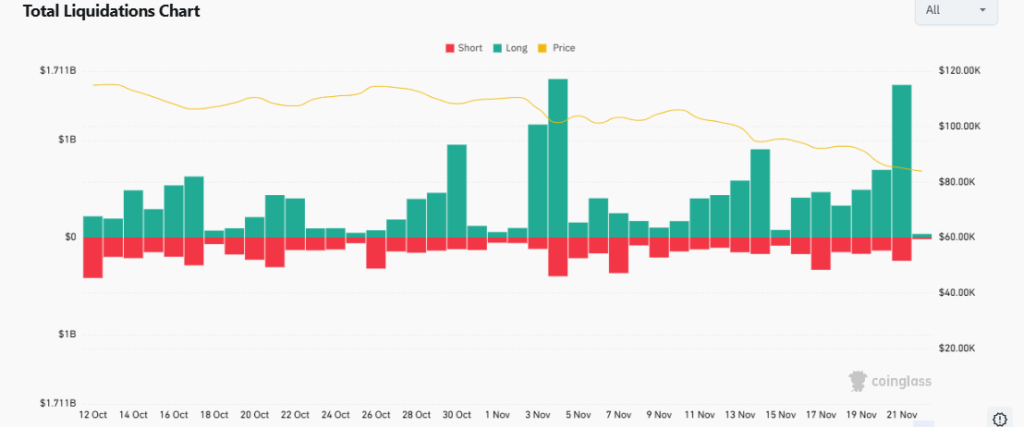Click the 12 Oct date label on x-axis
Image resolution: width=1024 pixels, height=427 pixels.
[x=93, y=414]
